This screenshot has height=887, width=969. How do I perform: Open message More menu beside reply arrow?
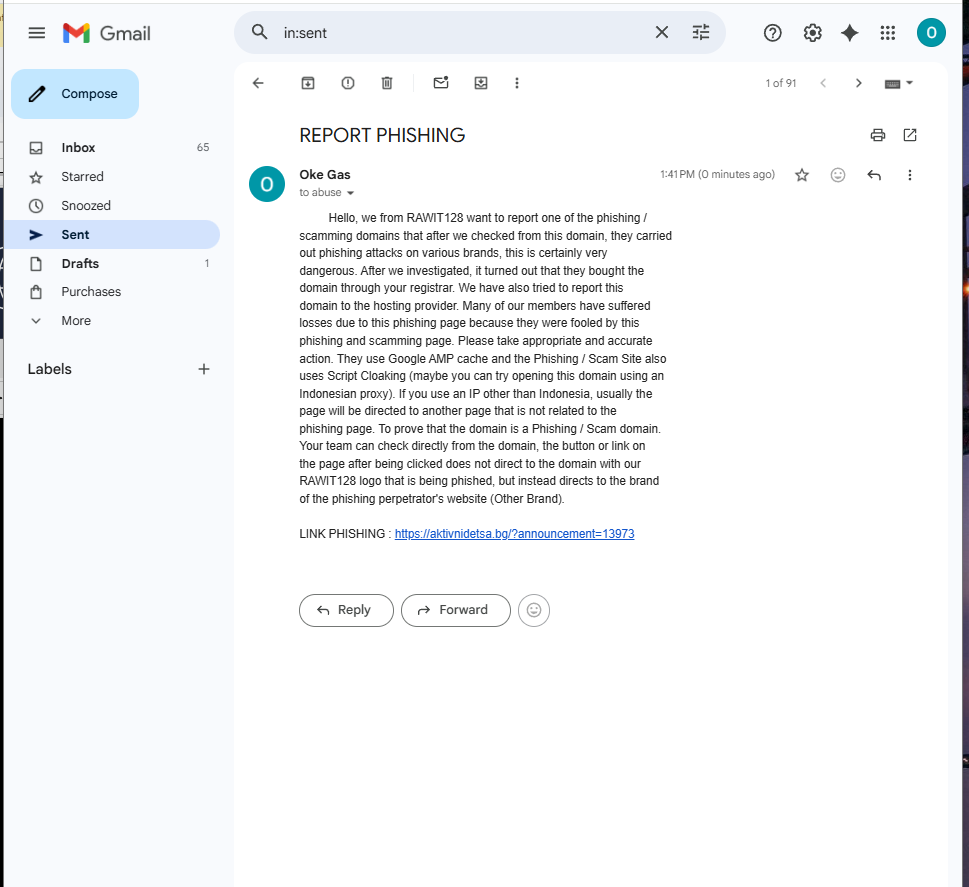click(910, 175)
